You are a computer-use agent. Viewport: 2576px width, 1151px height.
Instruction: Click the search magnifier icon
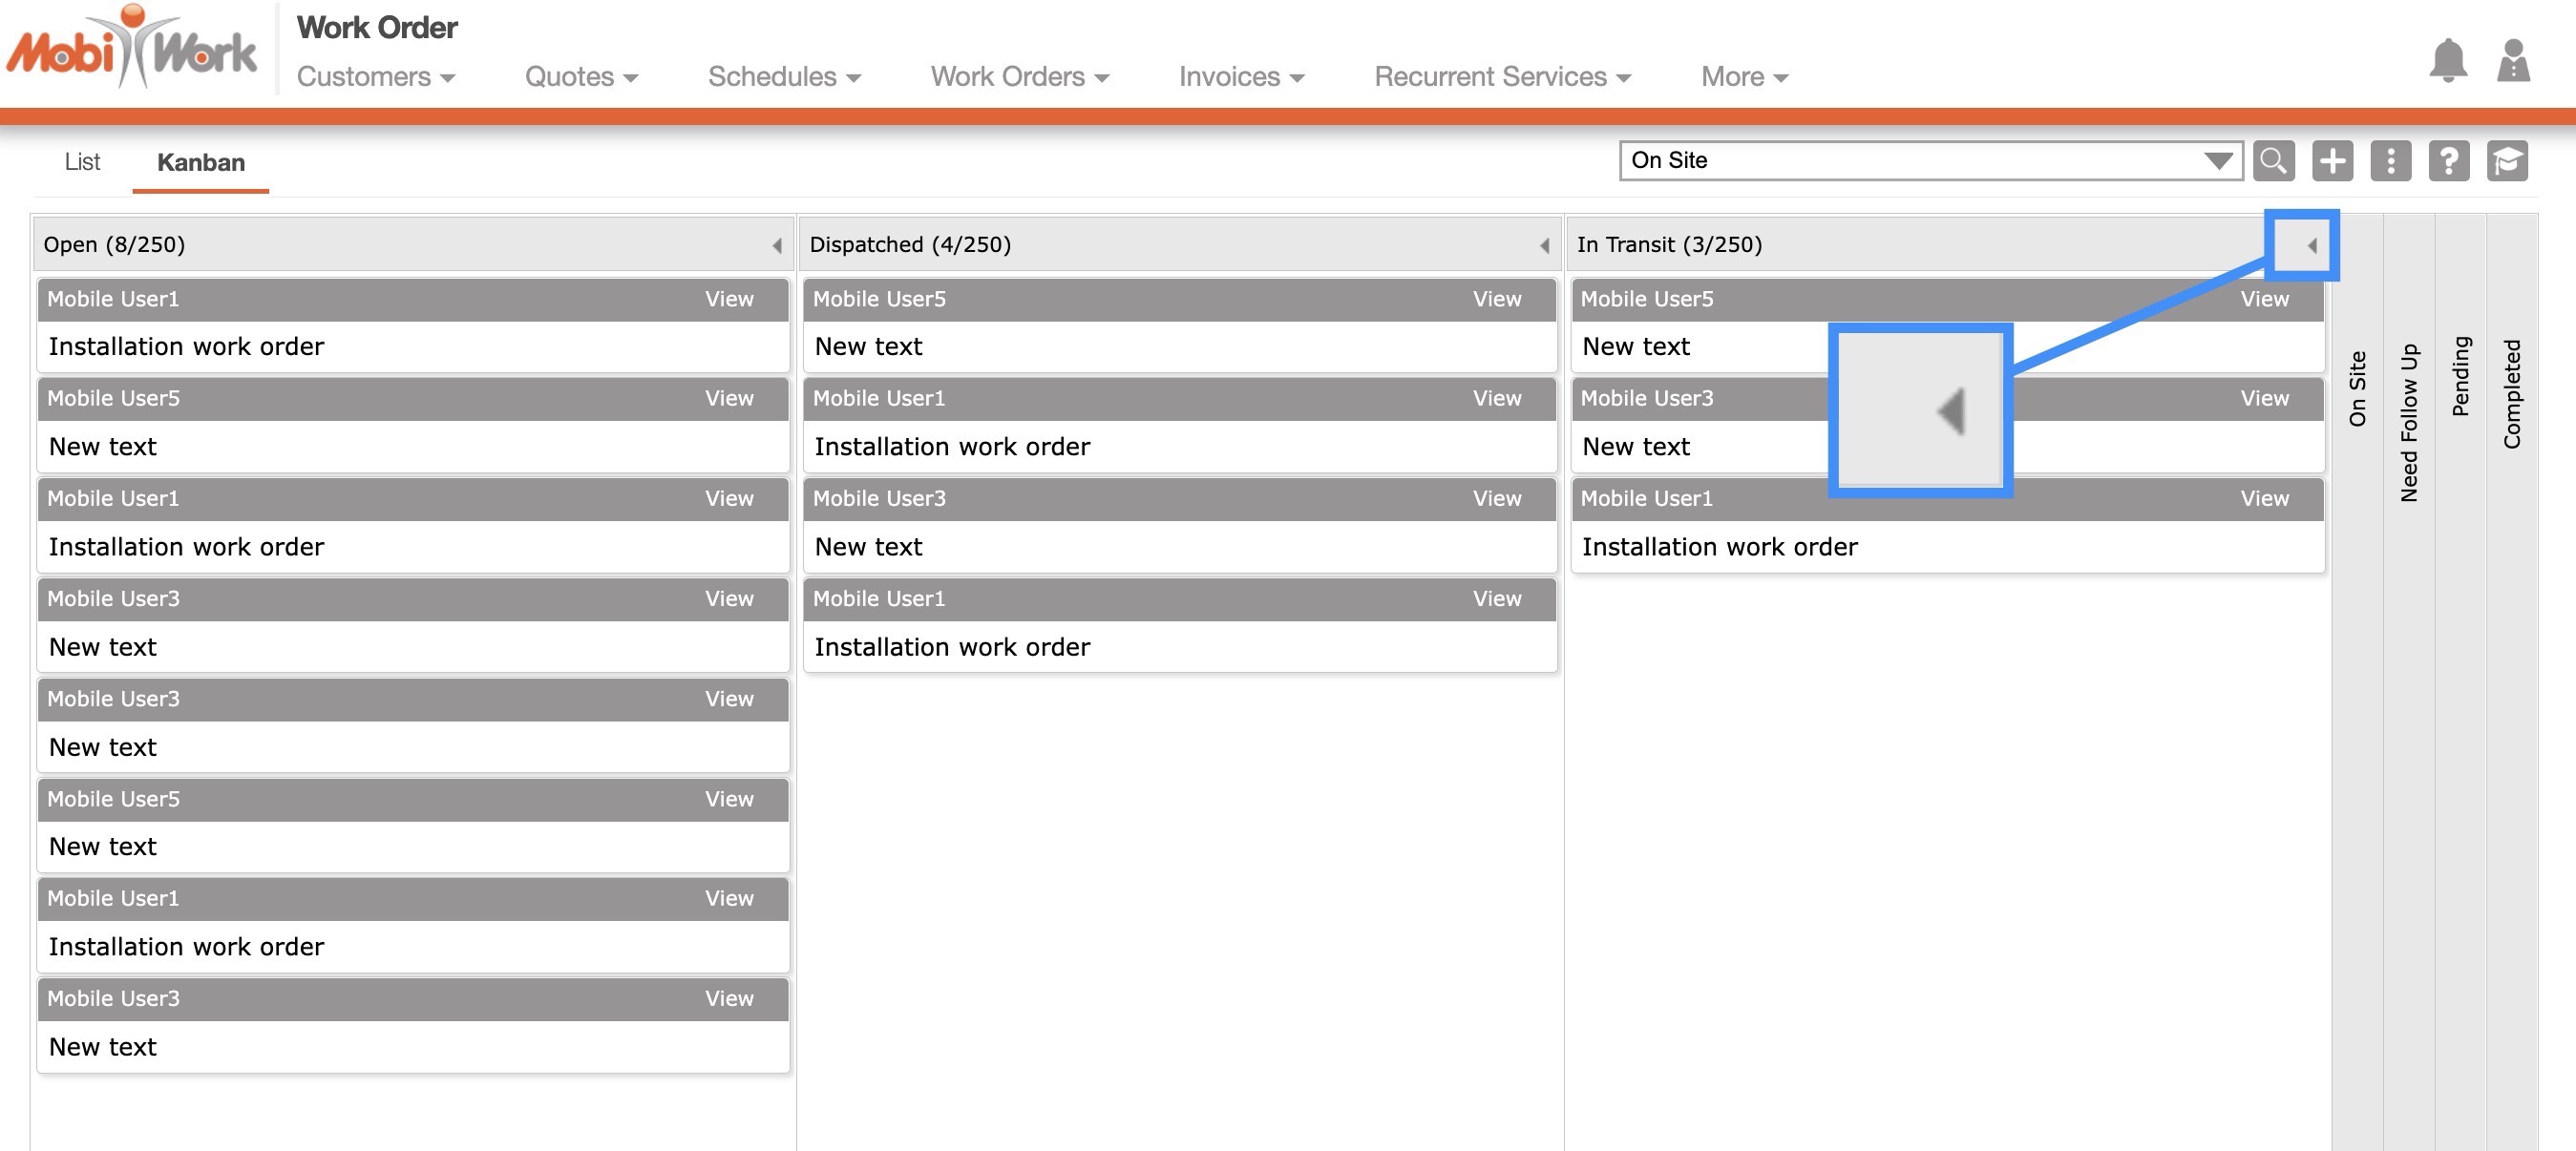[2273, 161]
